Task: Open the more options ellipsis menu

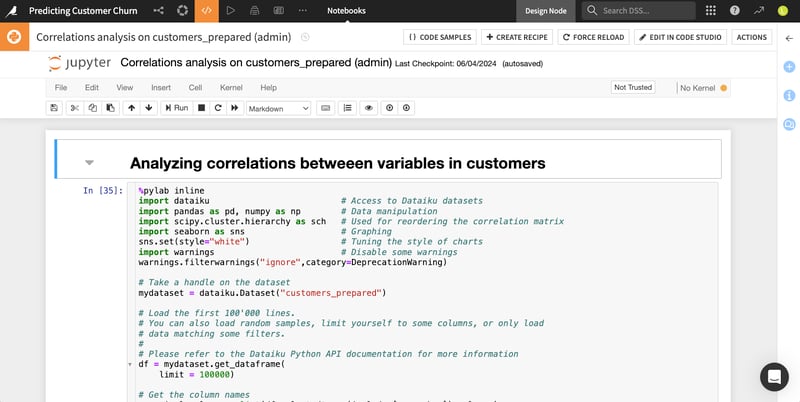Action: point(303,11)
